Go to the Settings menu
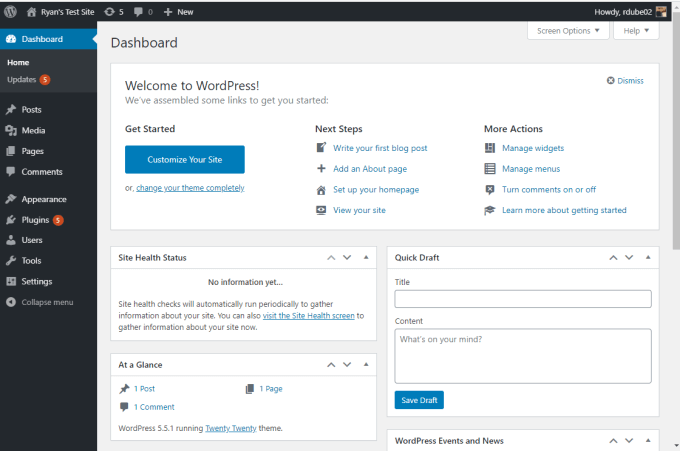The width and height of the screenshot is (680, 451). pyautogui.click(x=36, y=281)
